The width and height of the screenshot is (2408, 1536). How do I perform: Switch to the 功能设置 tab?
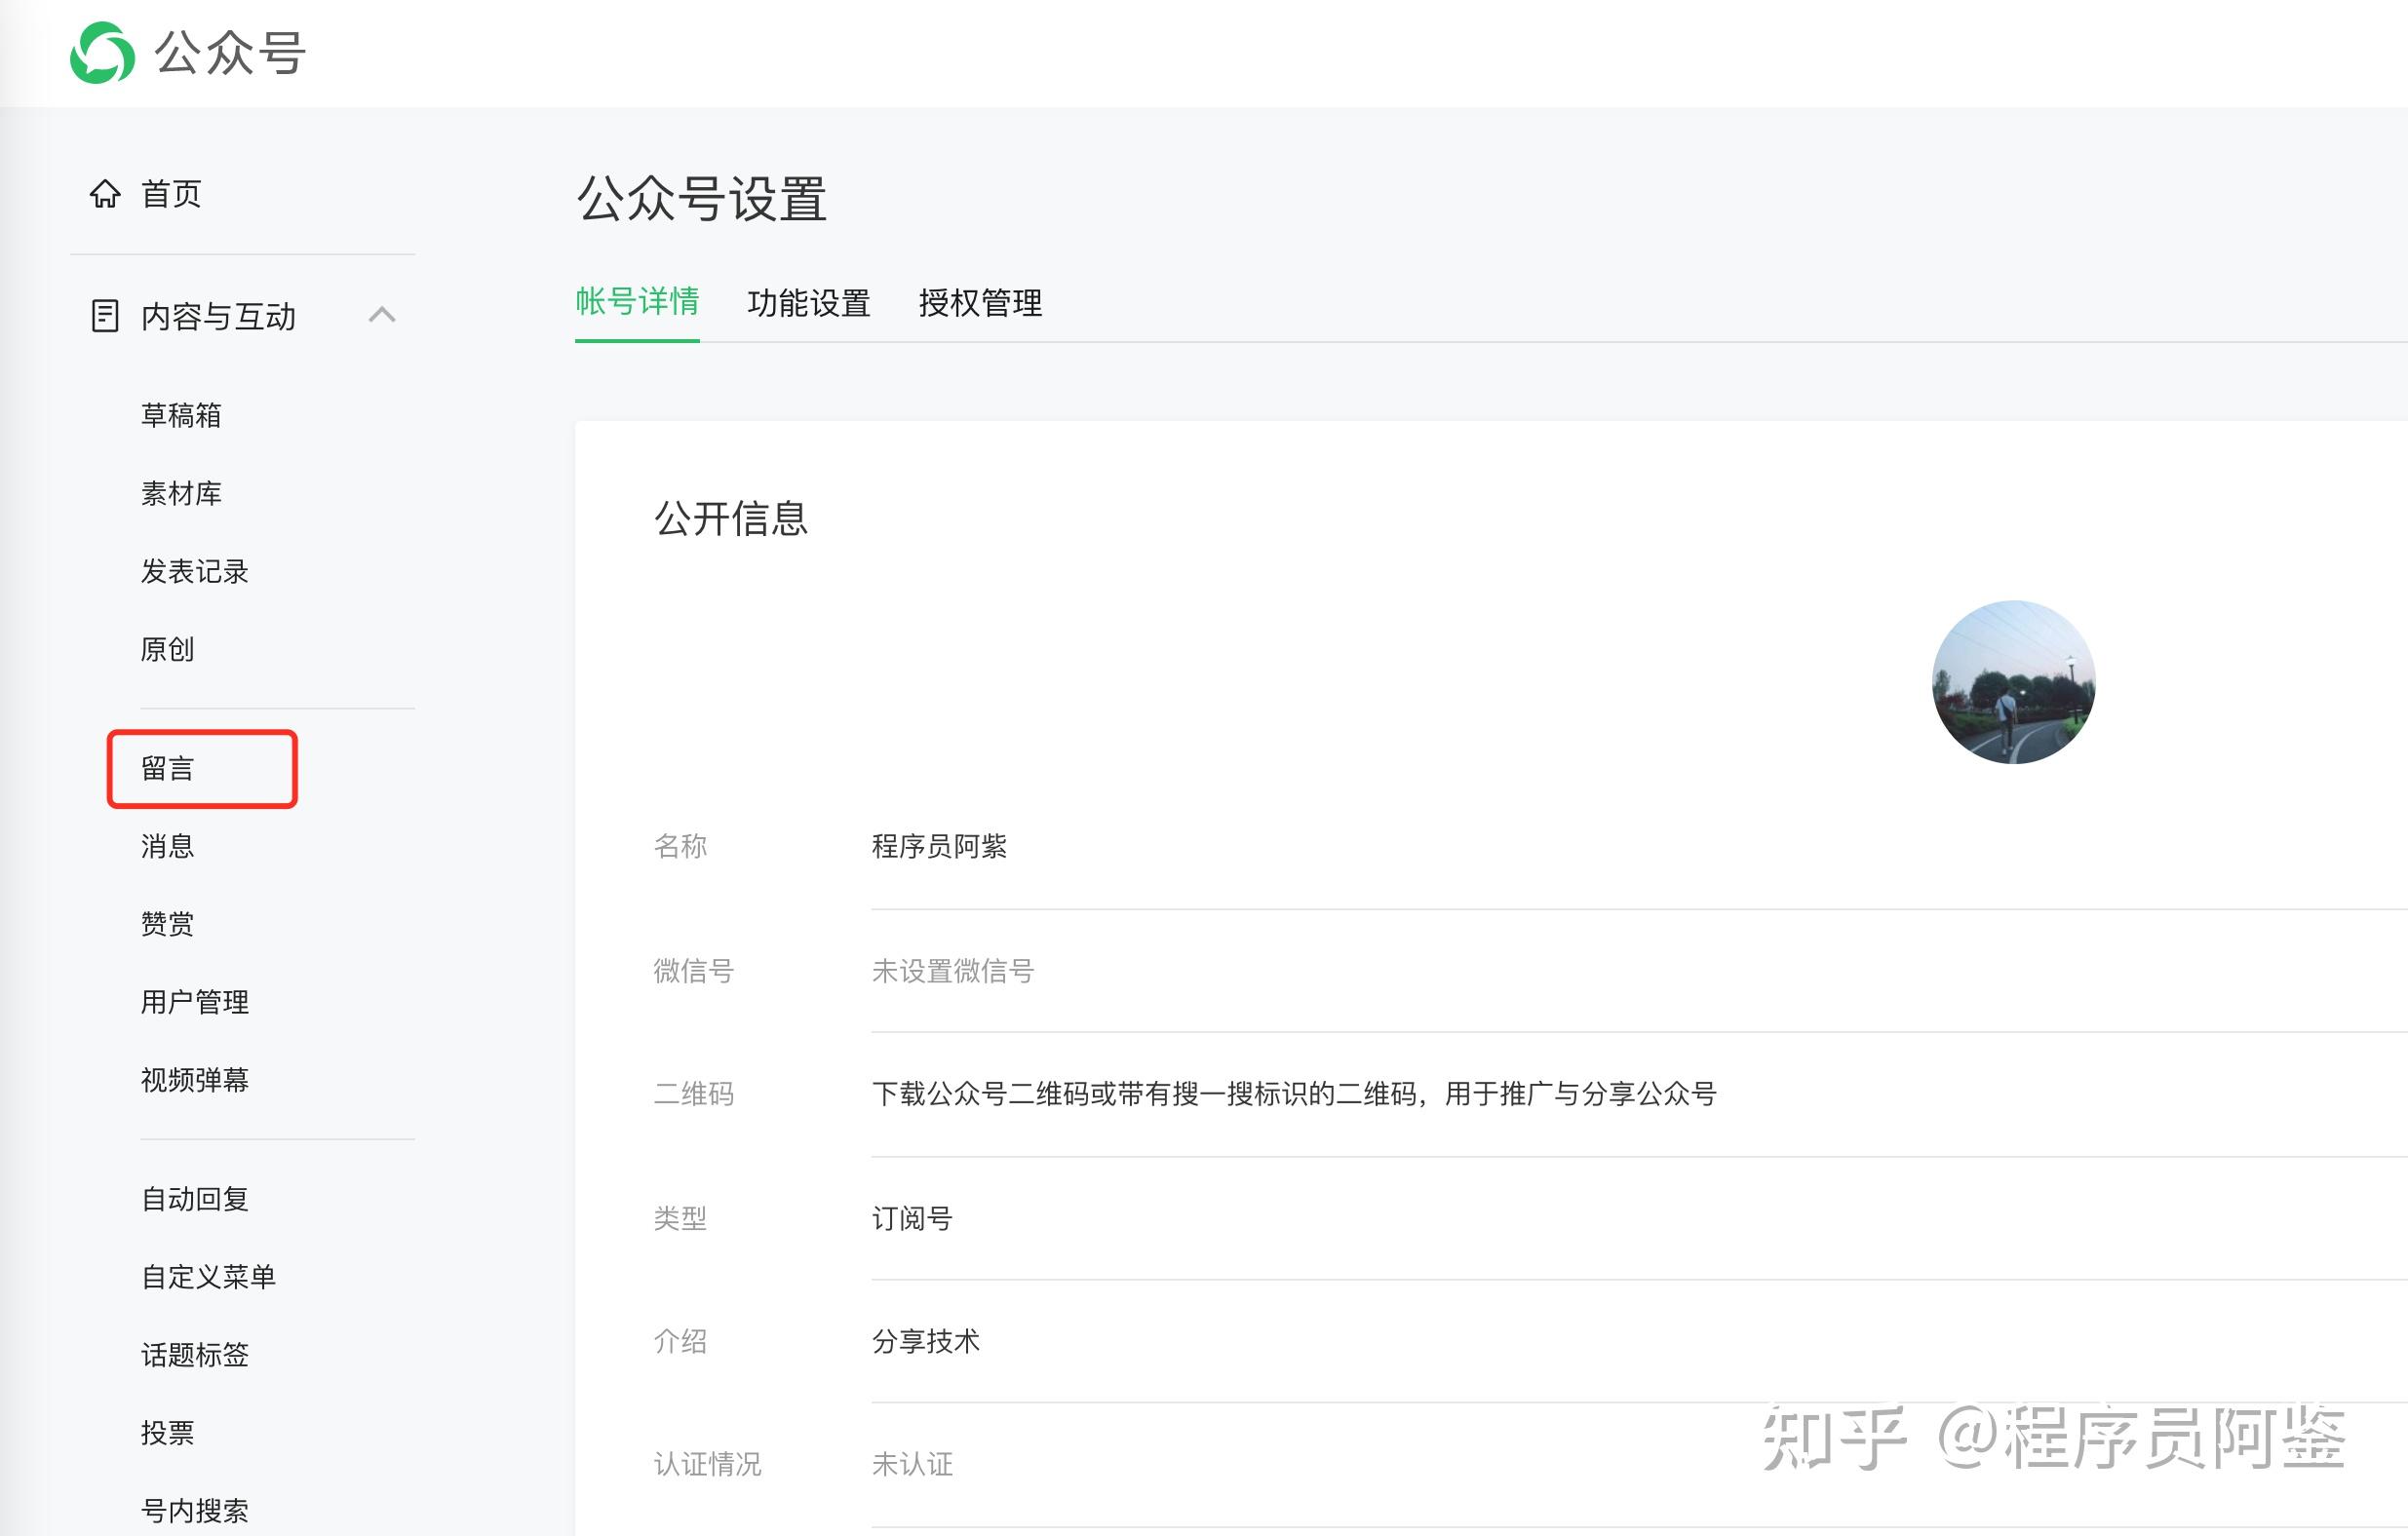click(x=808, y=303)
